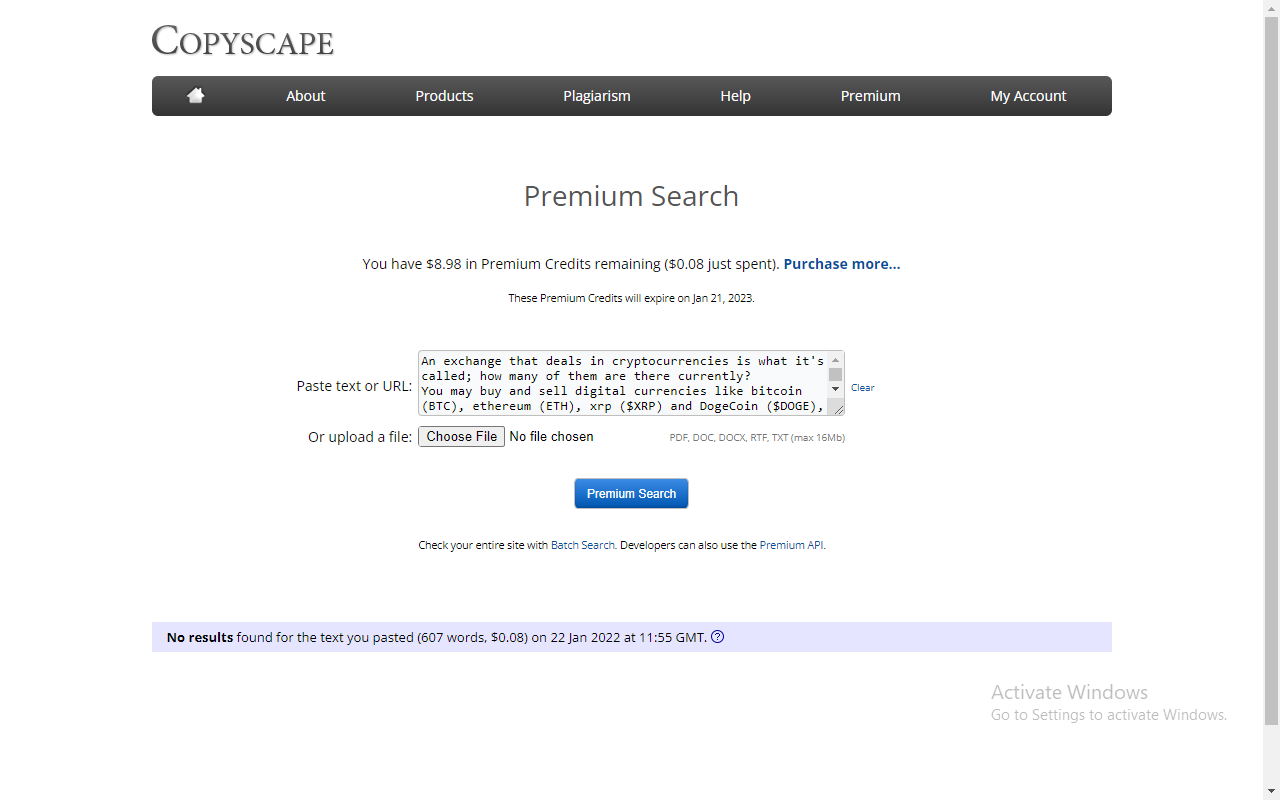Click the text area scroll down arrow
1280x800 pixels.
(x=836, y=389)
